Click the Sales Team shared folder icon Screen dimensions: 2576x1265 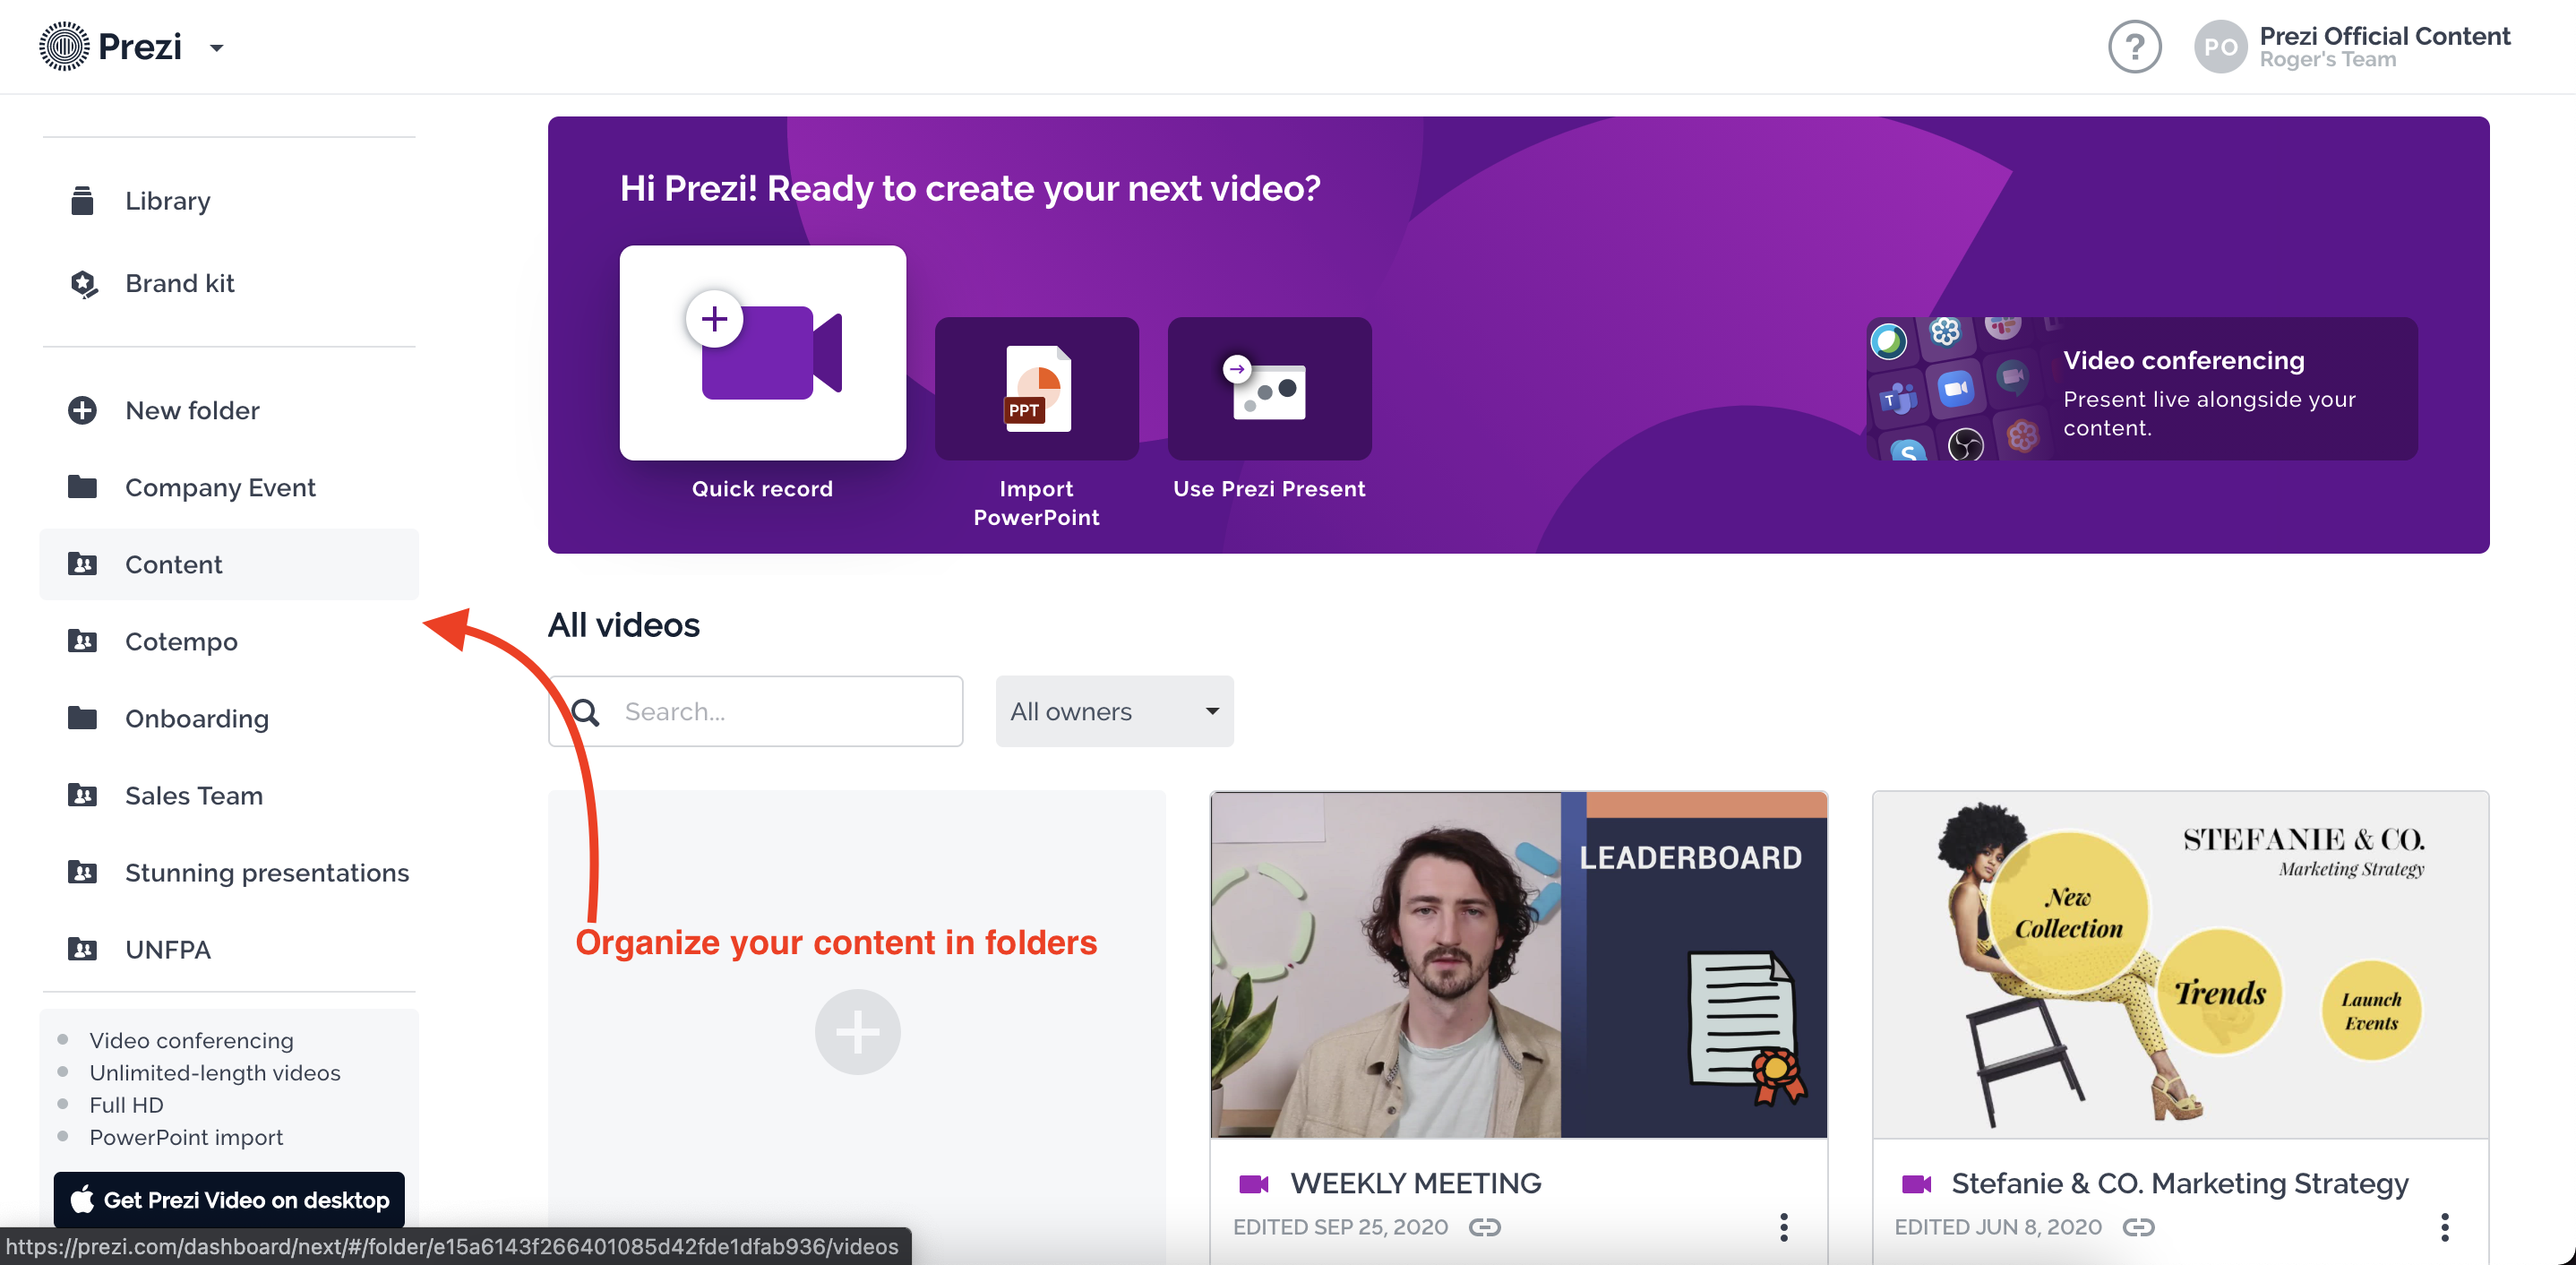pos(82,795)
